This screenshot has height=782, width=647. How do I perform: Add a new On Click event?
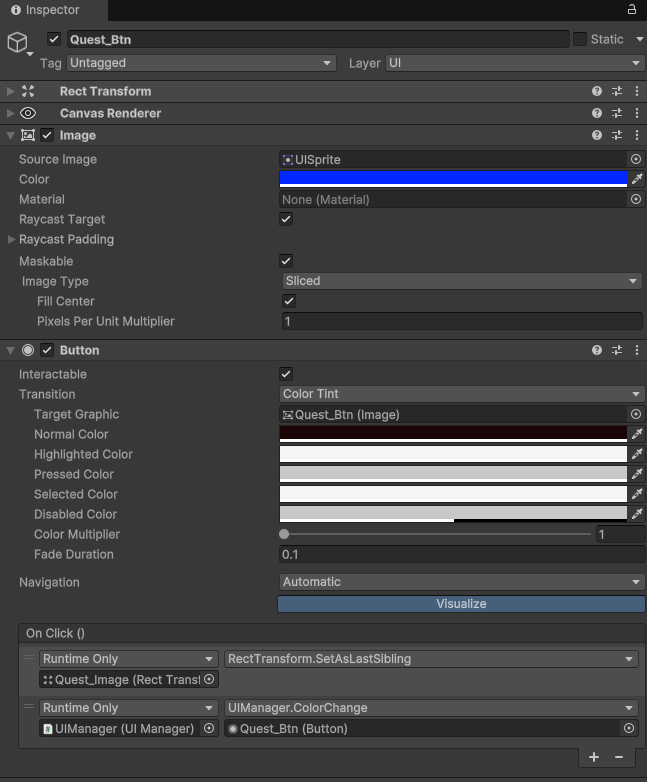pyautogui.click(x=594, y=757)
